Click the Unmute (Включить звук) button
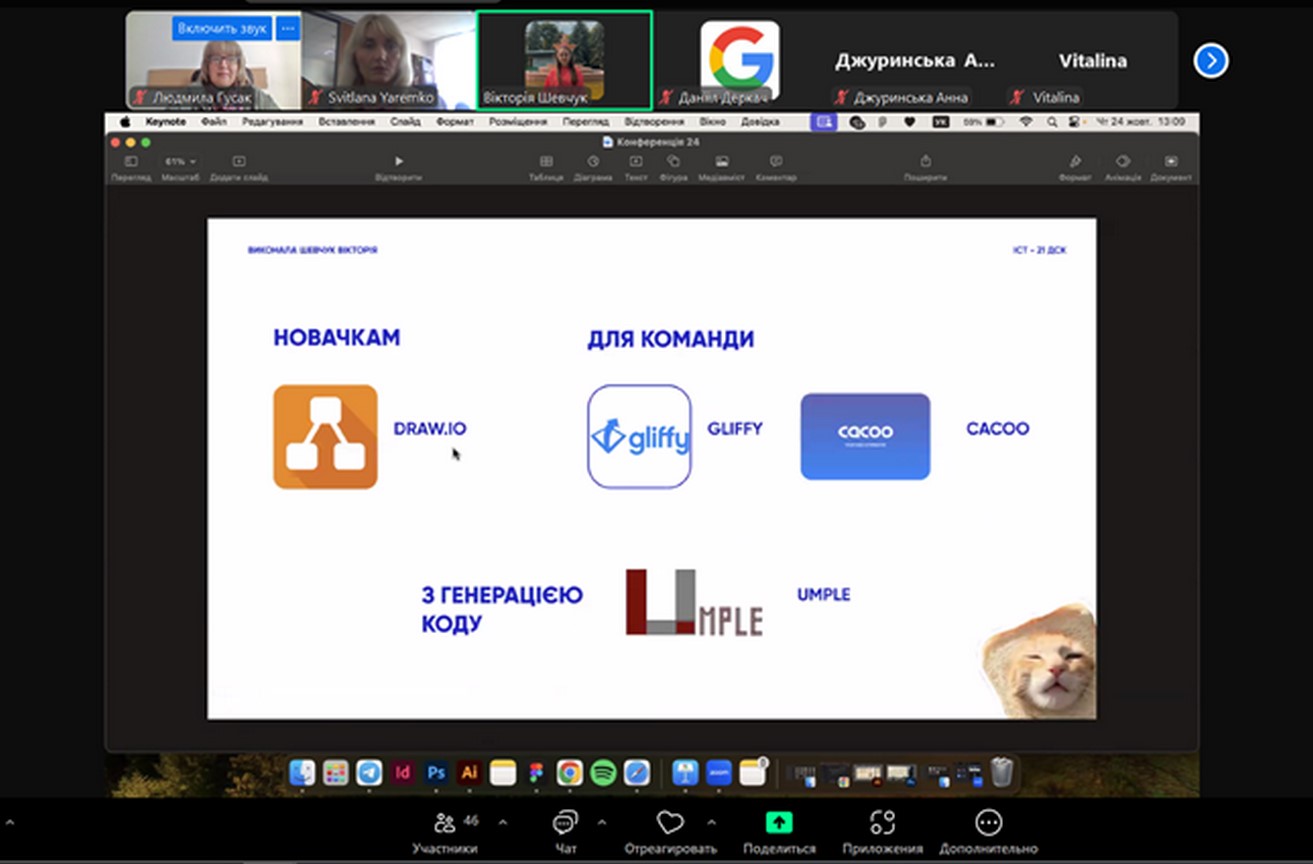Image resolution: width=1313 pixels, height=864 pixels. click(221, 29)
